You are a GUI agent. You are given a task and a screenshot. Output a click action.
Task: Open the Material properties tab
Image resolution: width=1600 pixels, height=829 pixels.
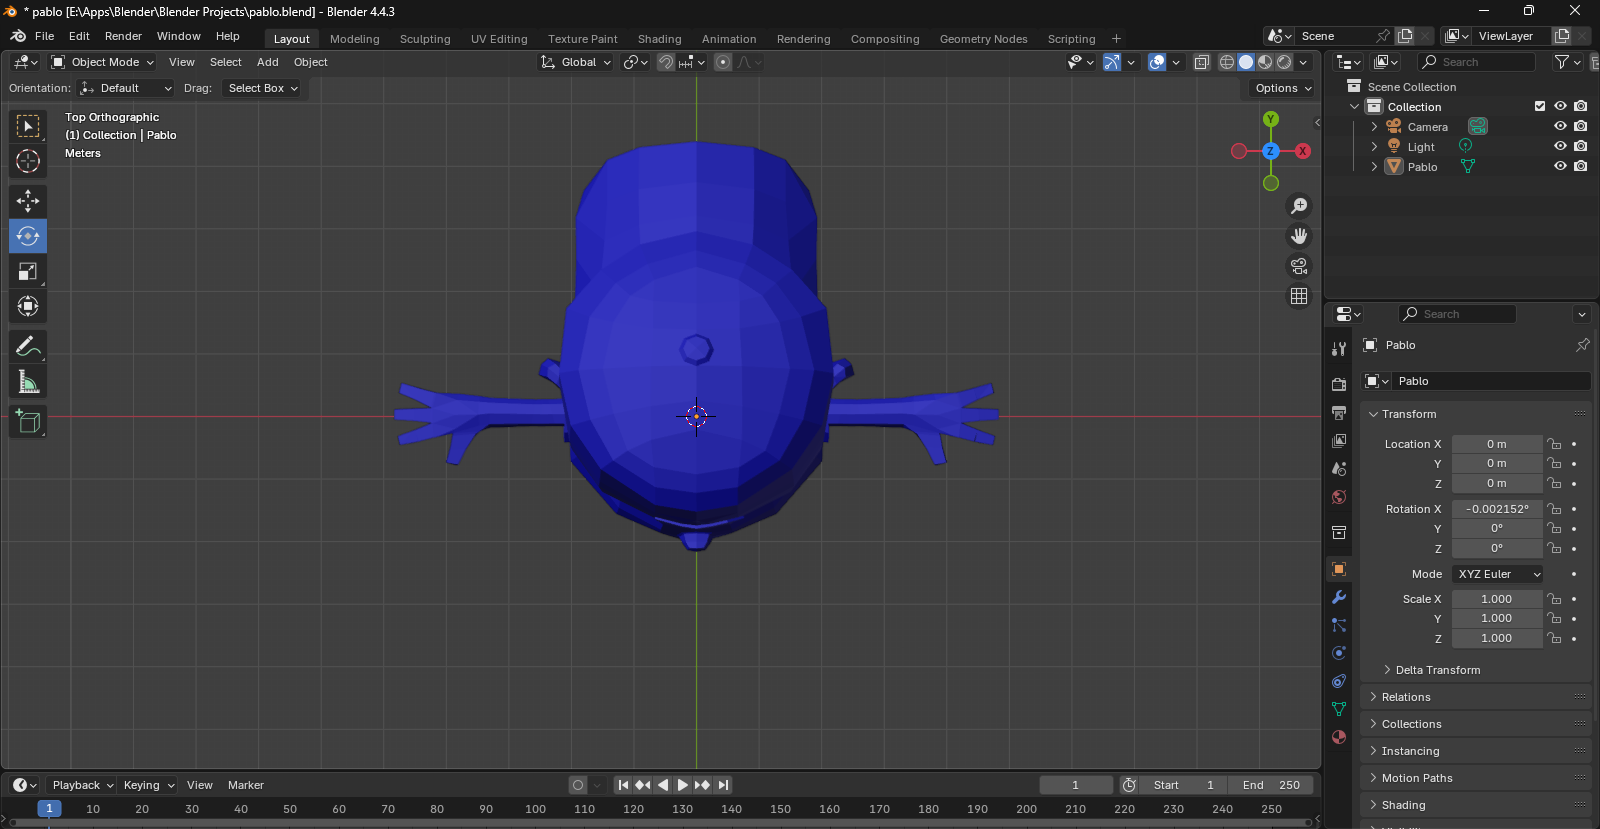click(1339, 737)
